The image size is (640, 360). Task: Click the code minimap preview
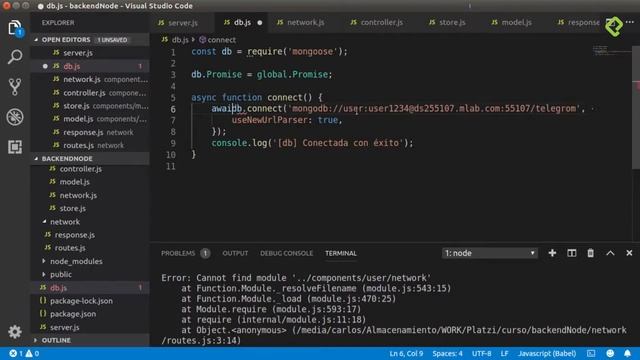click(x=611, y=51)
